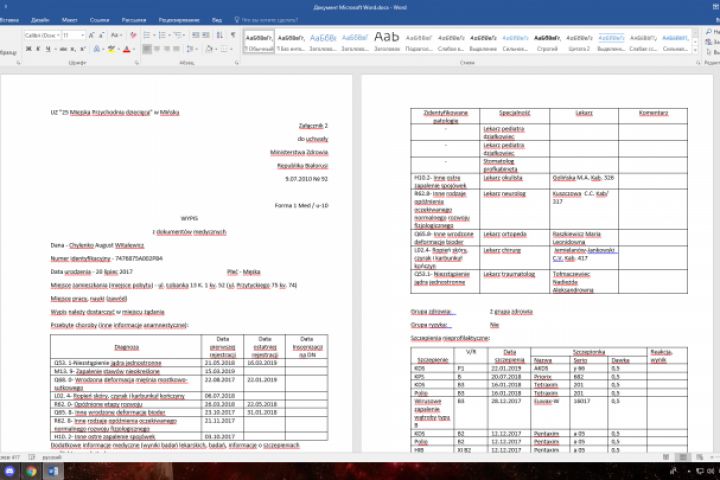Click the volume icon in system tray

pyautogui.click(x=710, y=471)
